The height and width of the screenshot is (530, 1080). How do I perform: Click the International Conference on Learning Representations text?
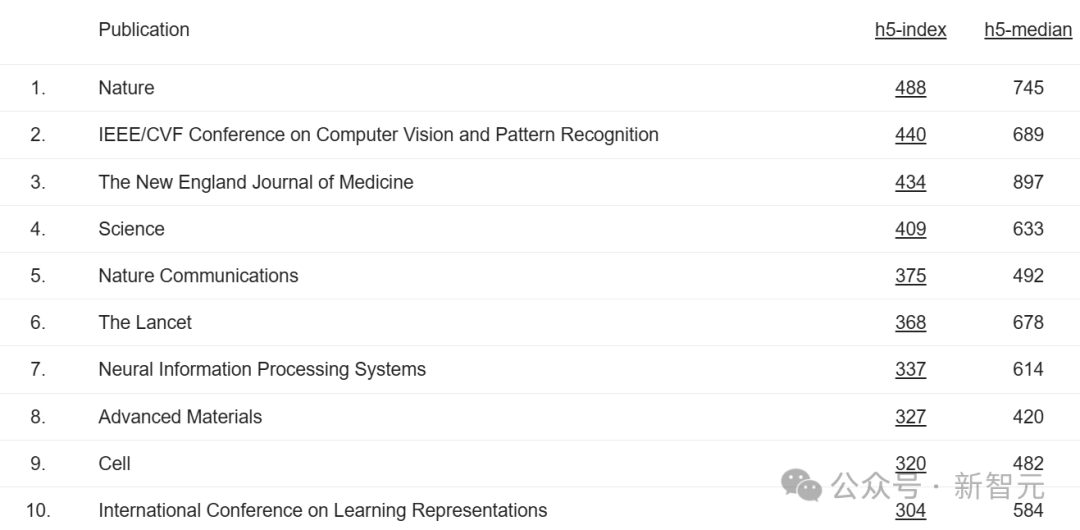tap(322, 511)
